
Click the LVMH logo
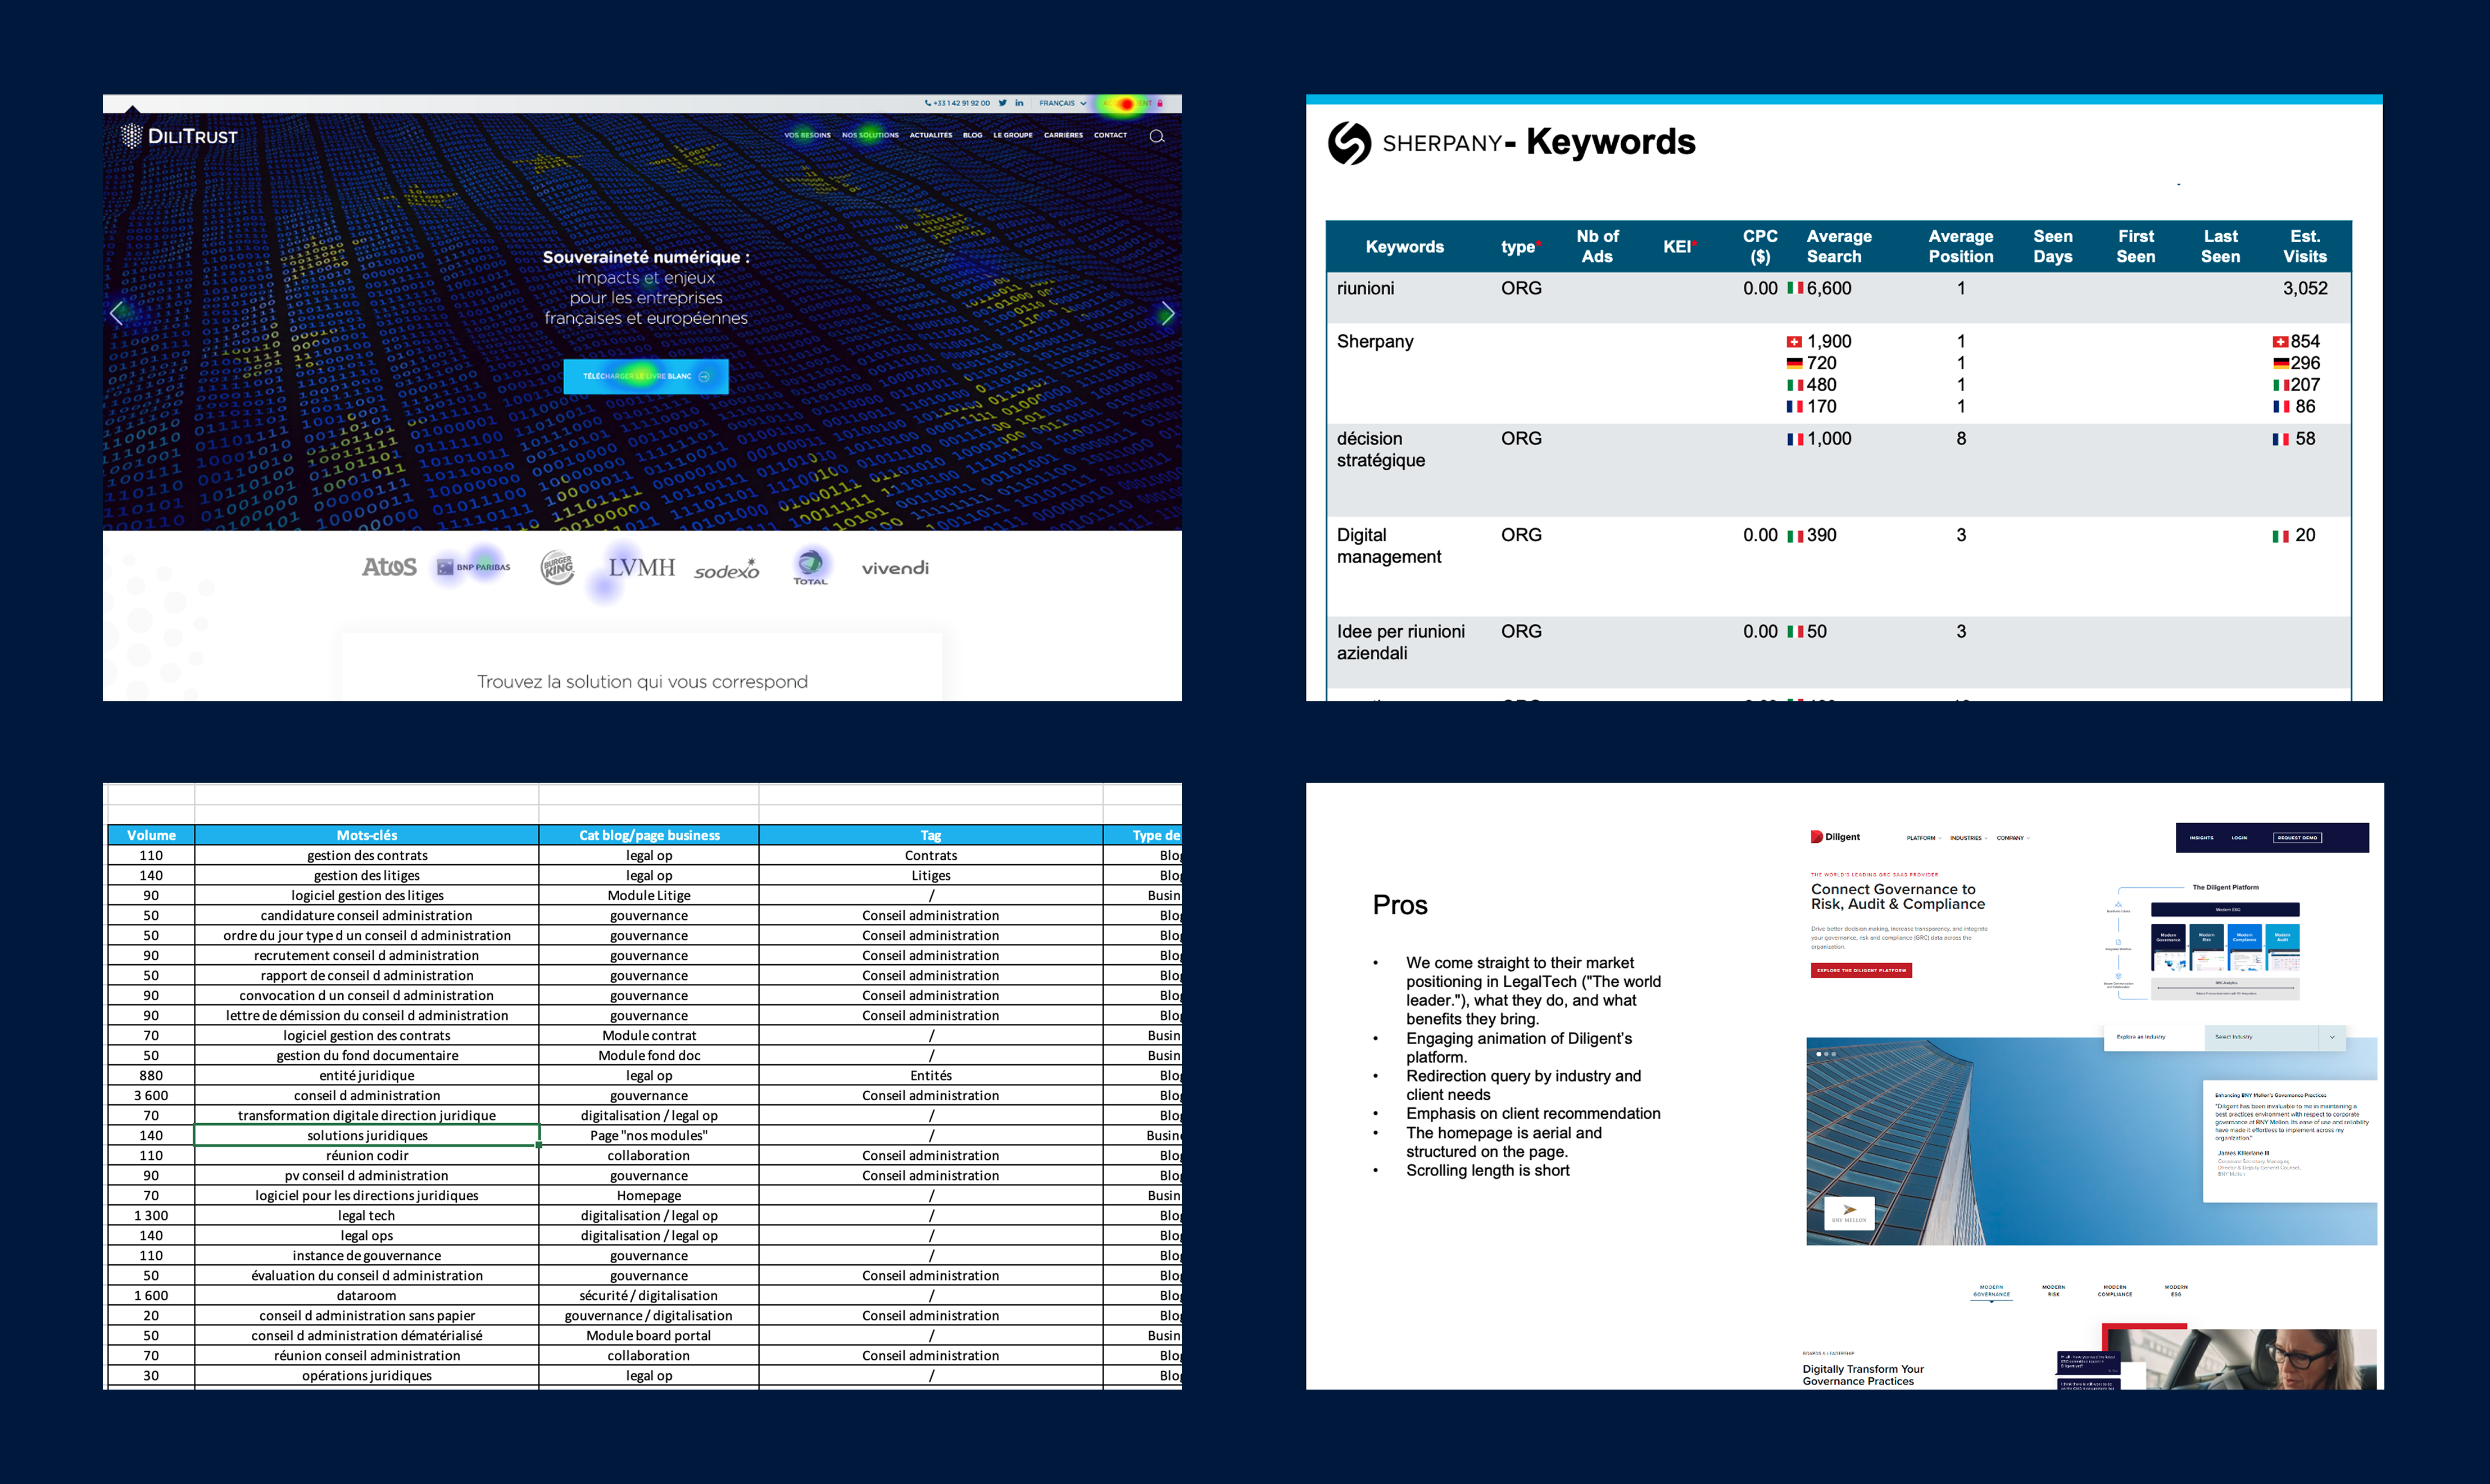coord(642,567)
